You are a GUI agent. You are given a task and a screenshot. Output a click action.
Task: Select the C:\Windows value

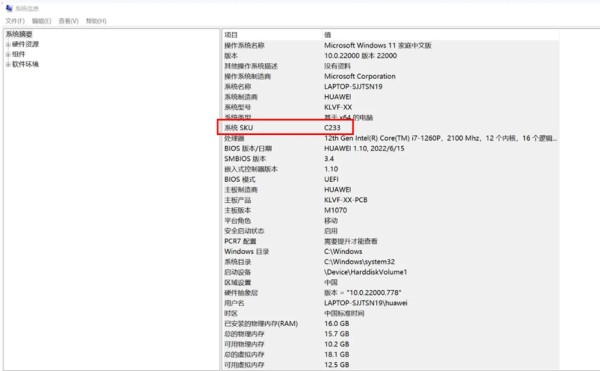pyautogui.click(x=343, y=252)
